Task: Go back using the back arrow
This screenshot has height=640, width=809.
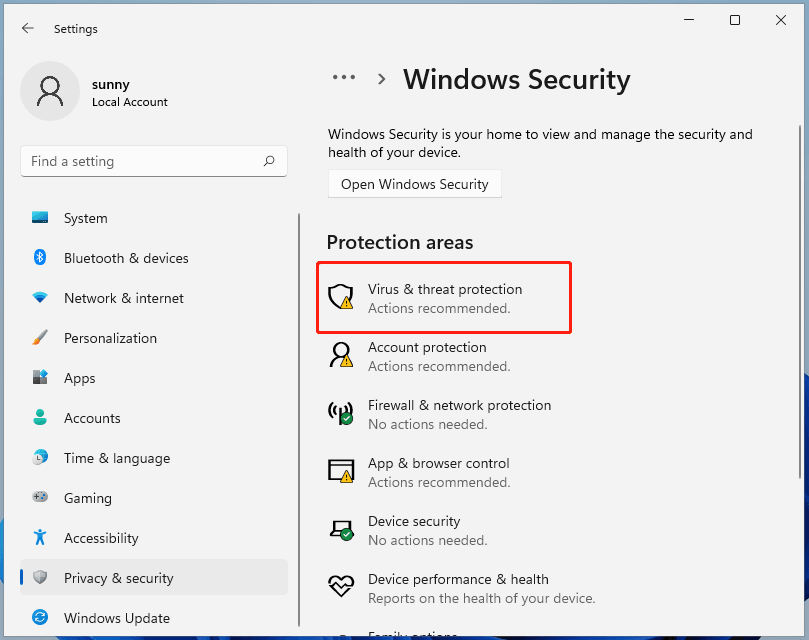Action: click(x=27, y=29)
